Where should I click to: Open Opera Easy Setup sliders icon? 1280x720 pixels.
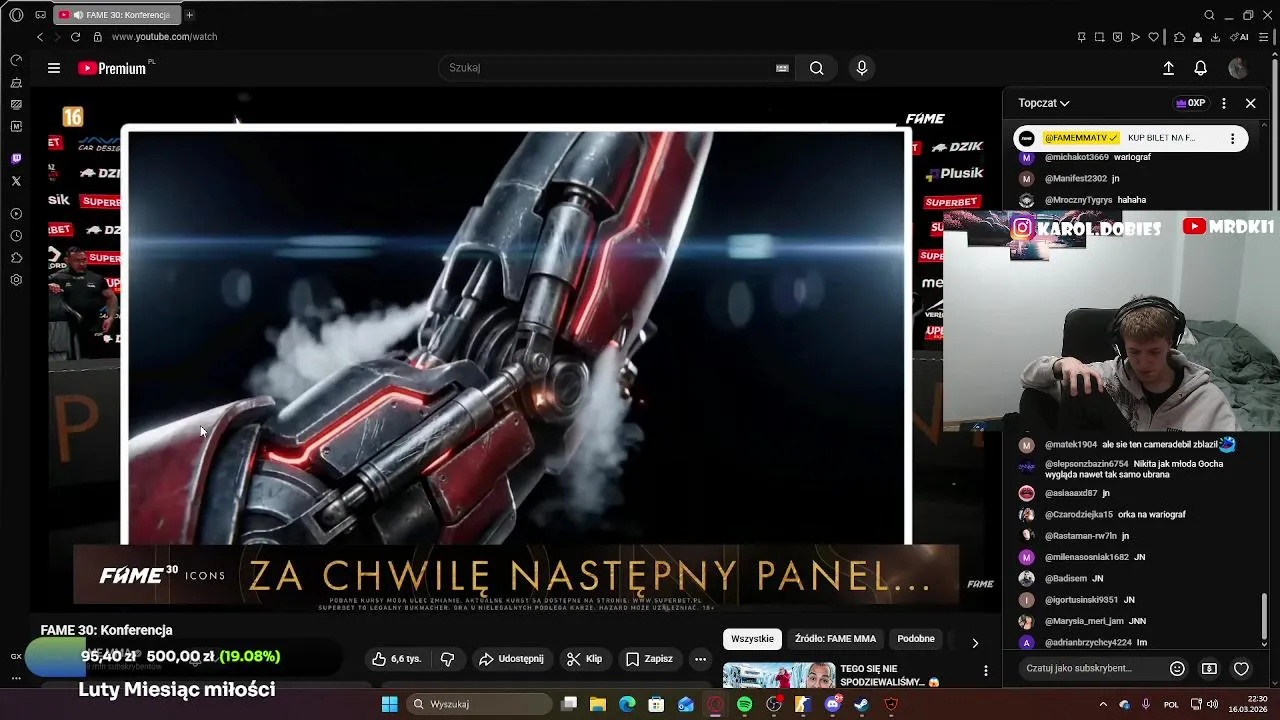(1262, 37)
